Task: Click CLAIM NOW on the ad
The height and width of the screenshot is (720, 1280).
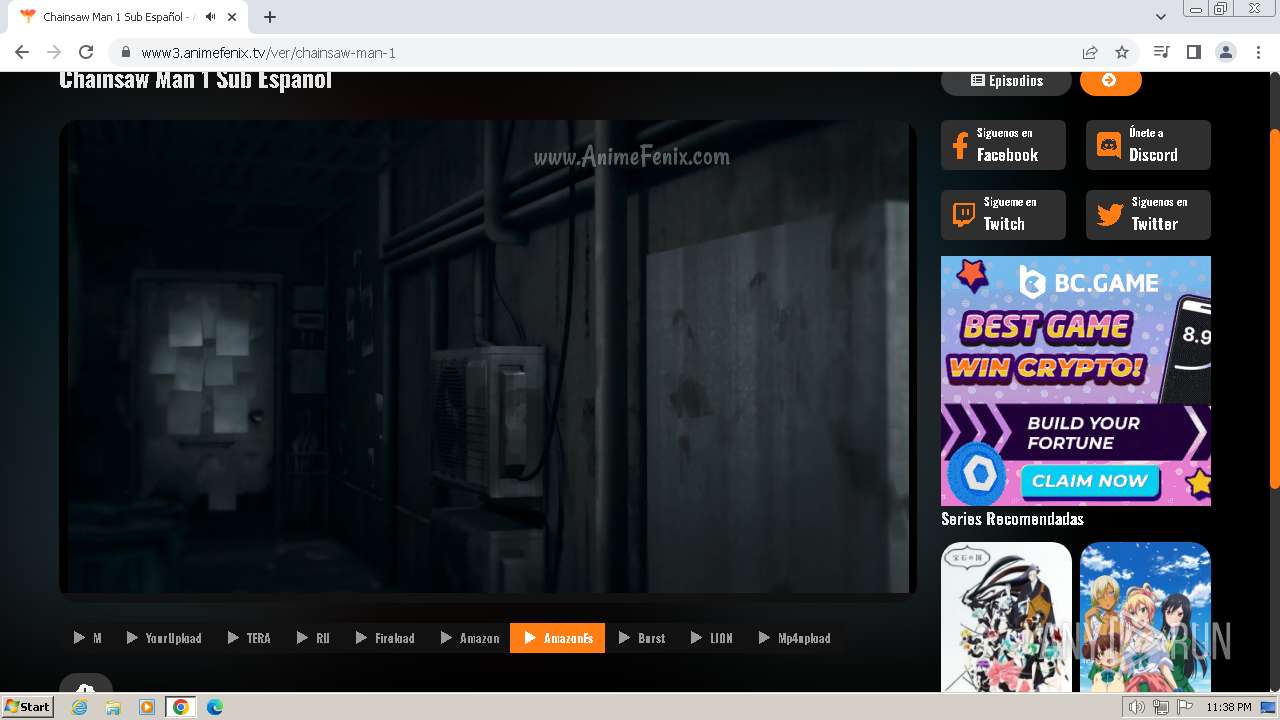Action: pos(1089,481)
